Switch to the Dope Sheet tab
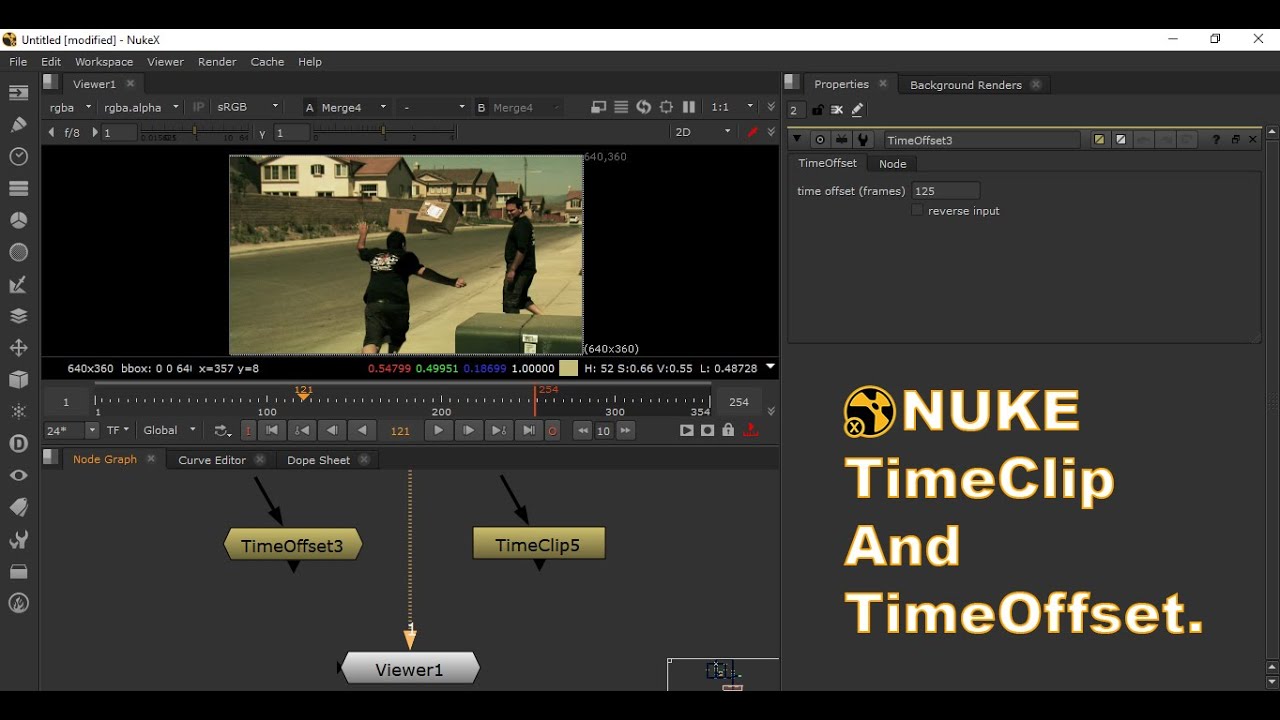 click(318, 460)
